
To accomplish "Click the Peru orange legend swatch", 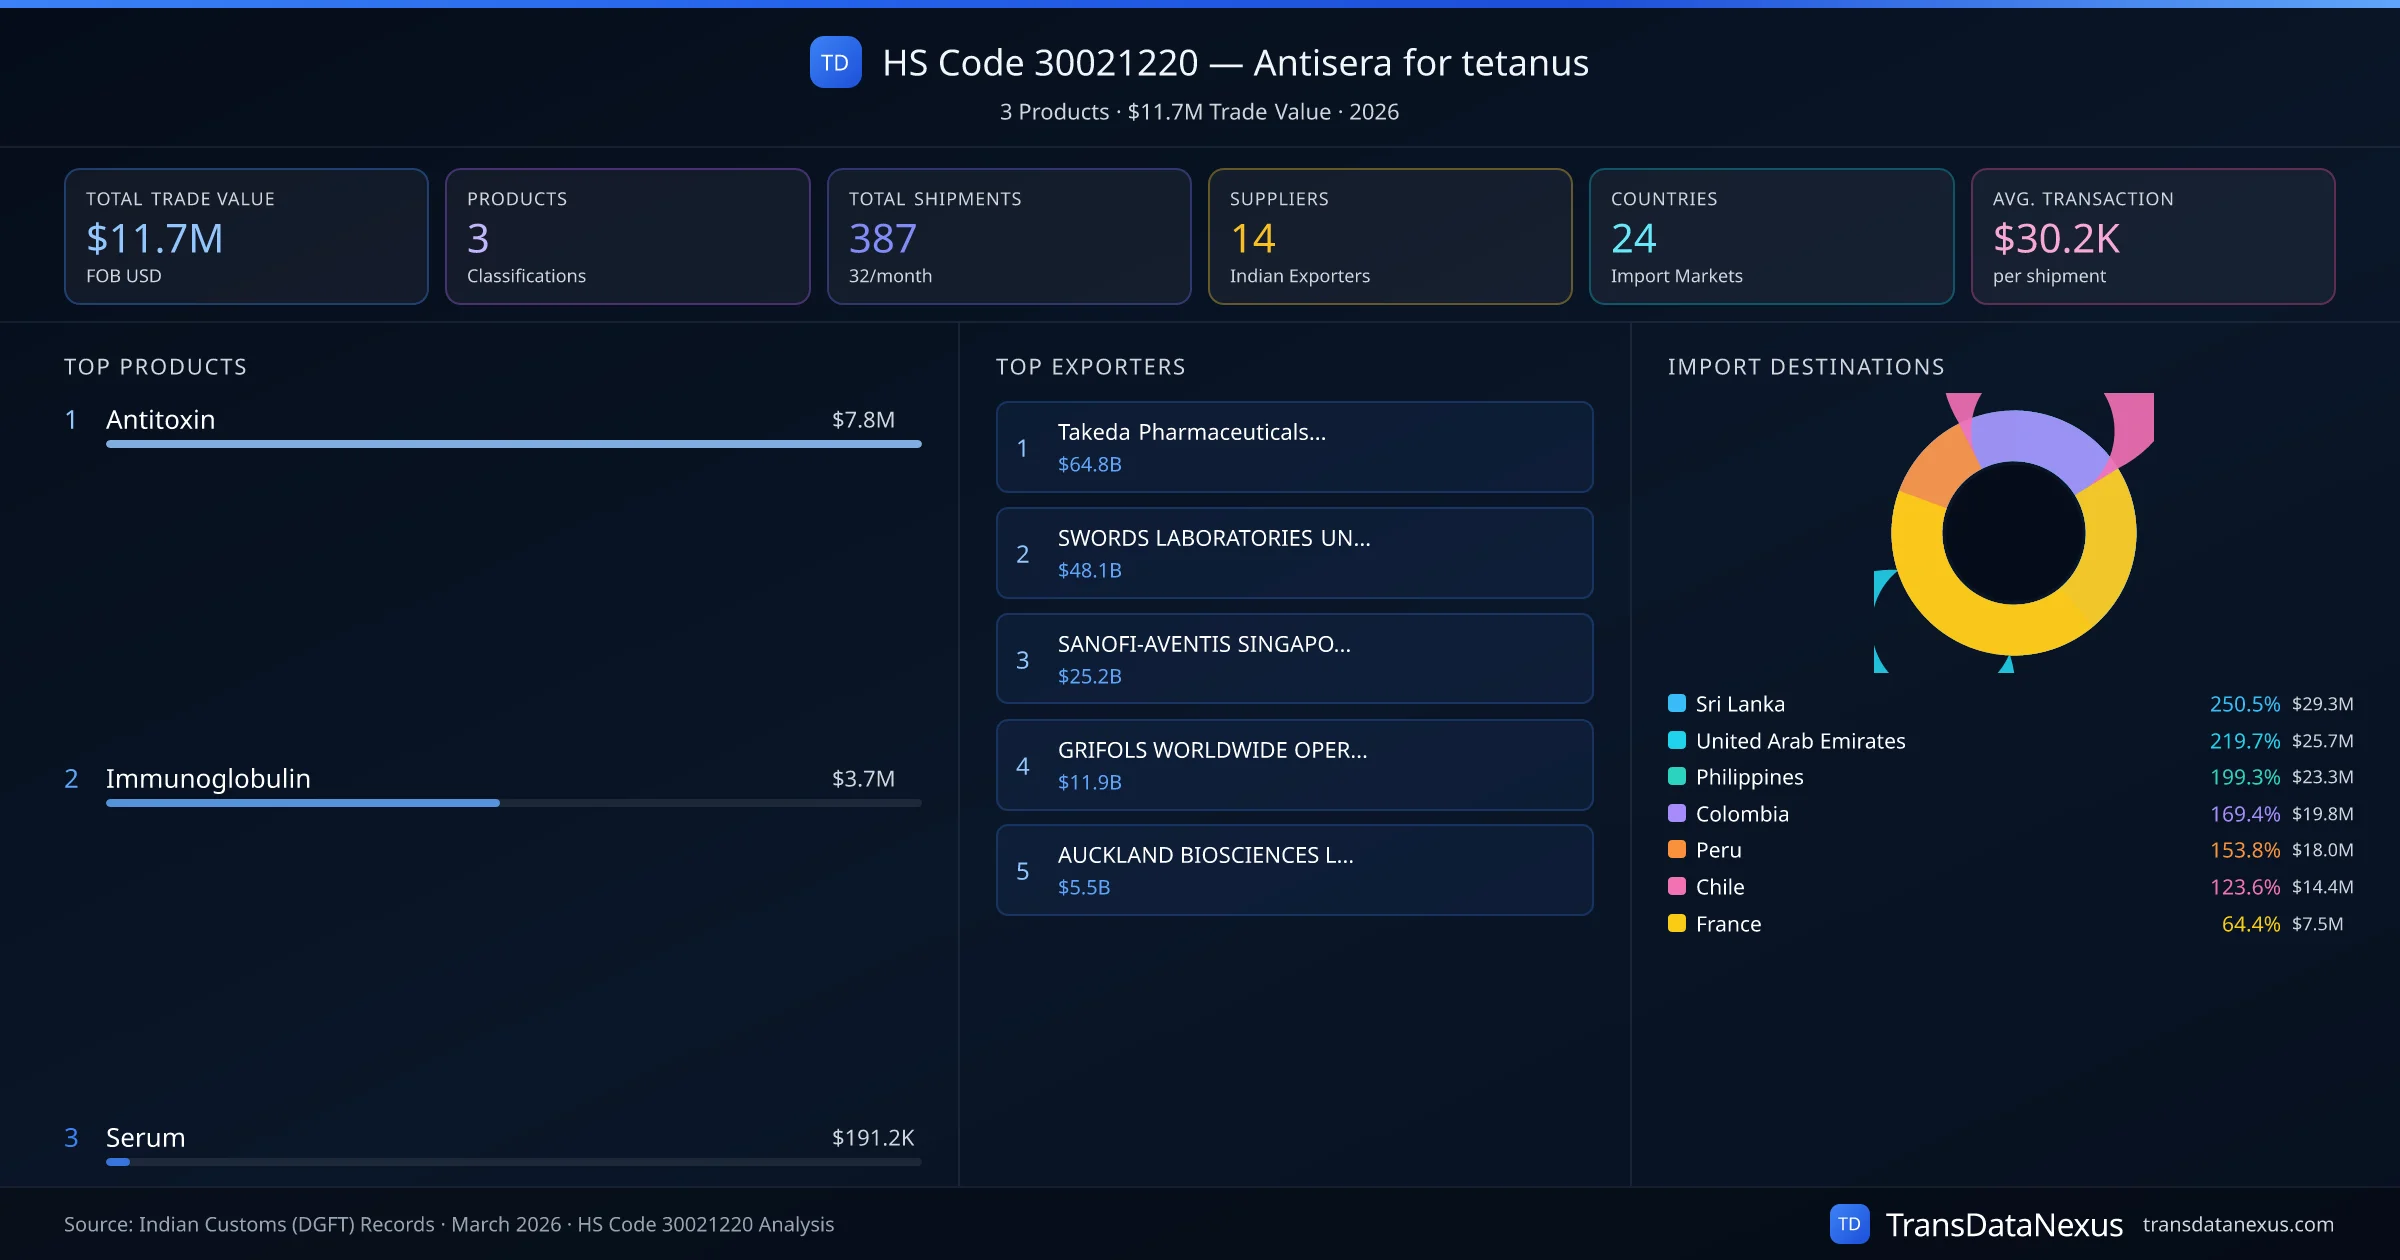I will click(x=1677, y=849).
